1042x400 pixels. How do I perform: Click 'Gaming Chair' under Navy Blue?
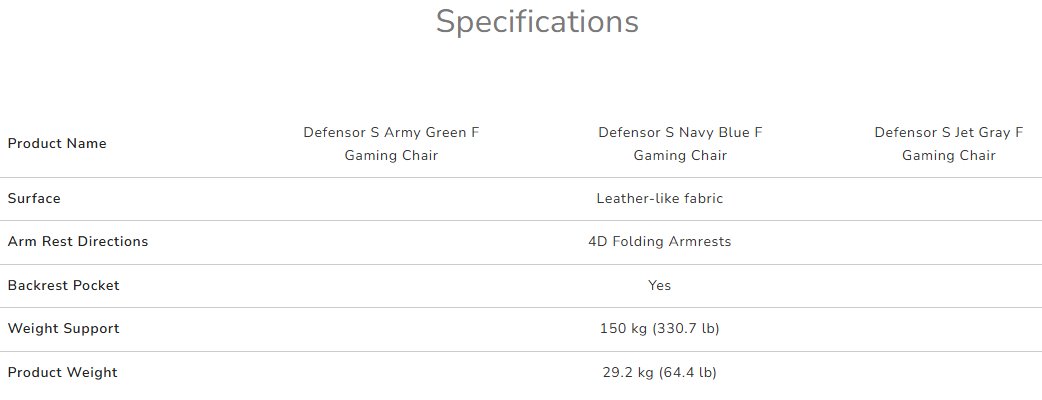click(680, 155)
